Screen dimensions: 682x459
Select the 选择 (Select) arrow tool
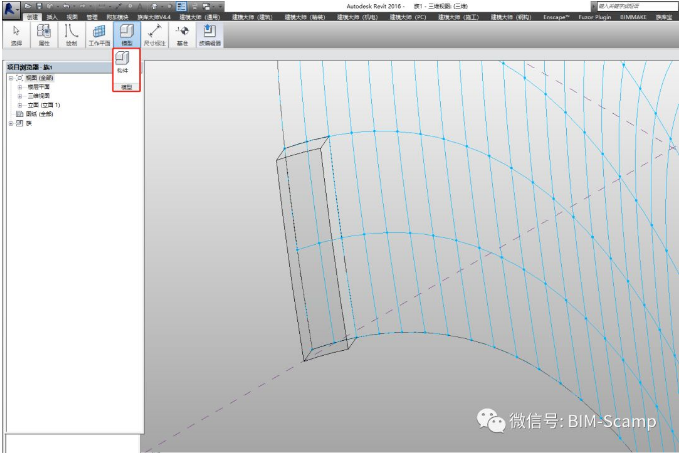pyautogui.click(x=17, y=35)
